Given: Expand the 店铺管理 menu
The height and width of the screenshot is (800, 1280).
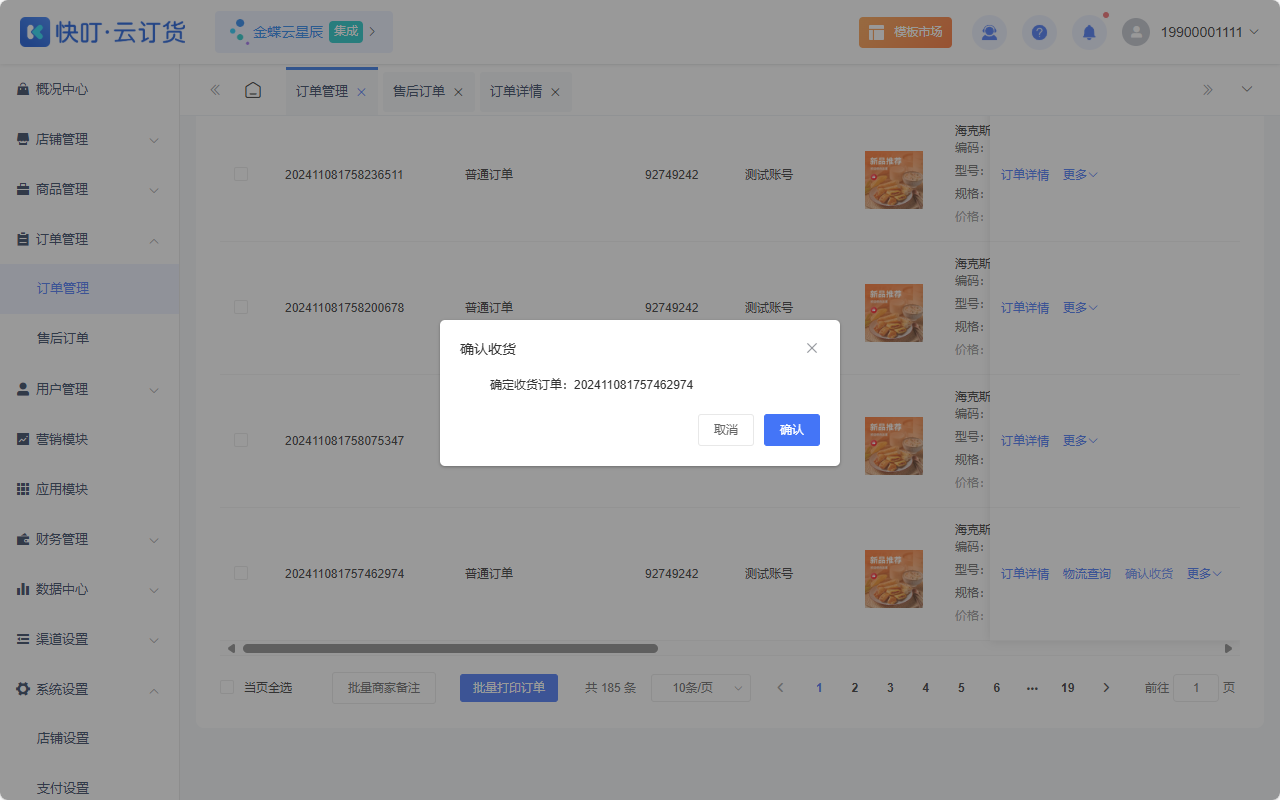Looking at the screenshot, I should click(89, 139).
